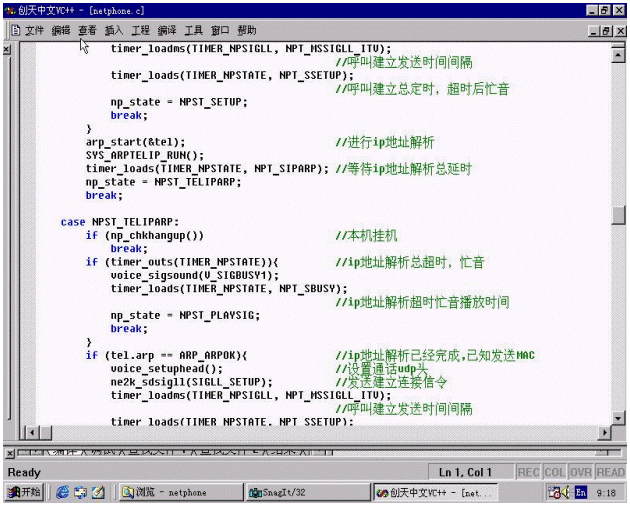Expand the 帮助 (Help) menu
The height and width of the screenshot is (506, 630).
tap(247, 31)
